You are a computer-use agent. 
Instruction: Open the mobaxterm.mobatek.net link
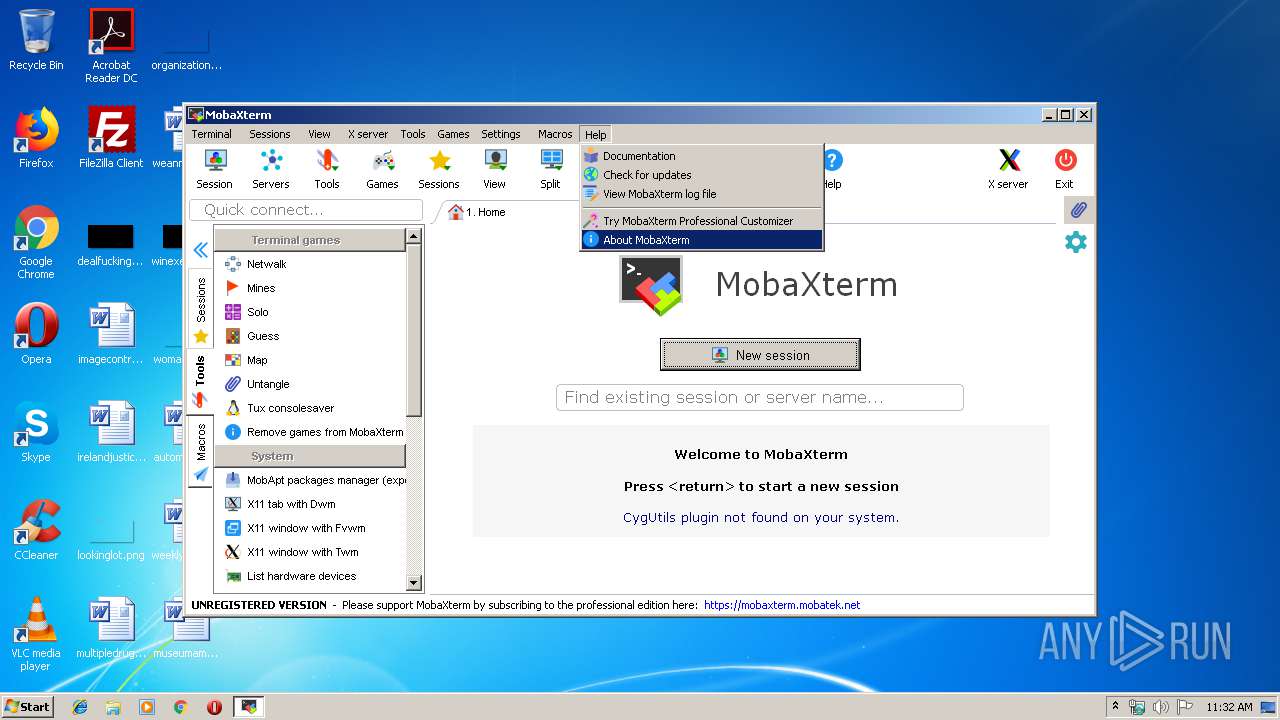coord(782,605)
